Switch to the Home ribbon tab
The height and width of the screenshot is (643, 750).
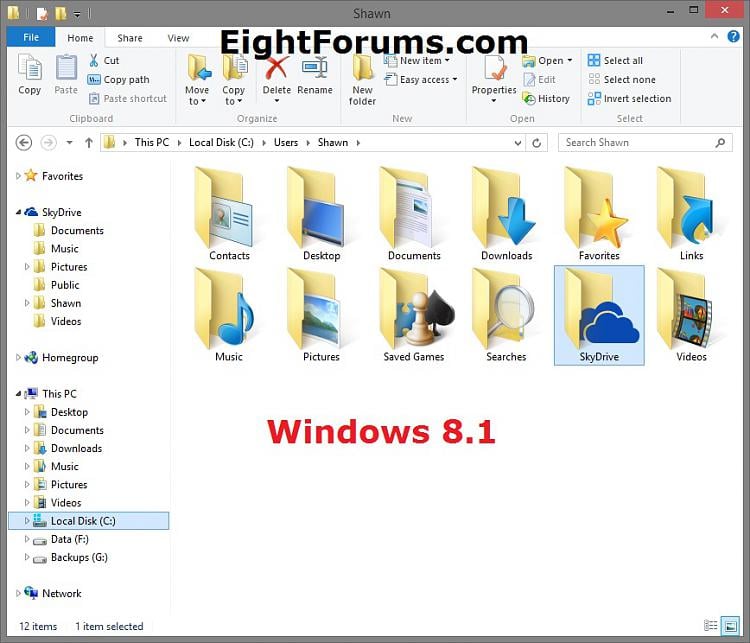pos(80,38)
